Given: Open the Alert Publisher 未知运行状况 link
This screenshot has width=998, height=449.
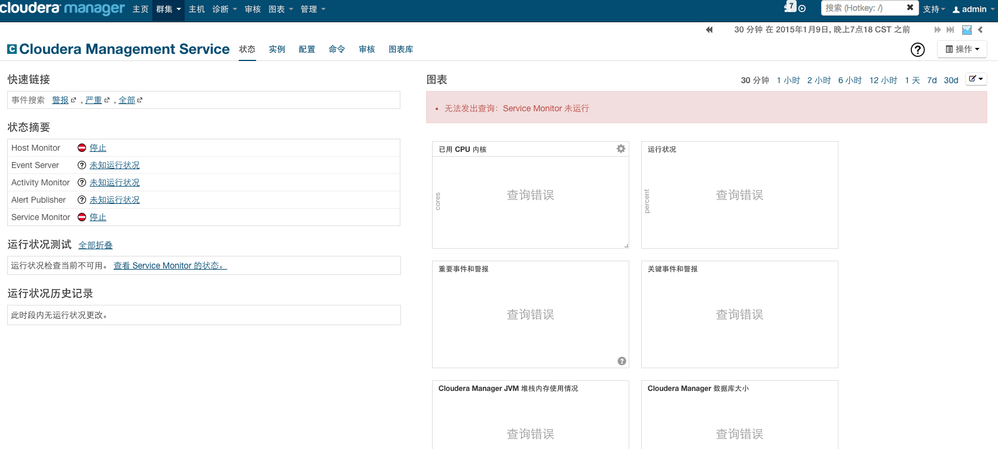Looking at the screenshot, I should coord(115,200).
